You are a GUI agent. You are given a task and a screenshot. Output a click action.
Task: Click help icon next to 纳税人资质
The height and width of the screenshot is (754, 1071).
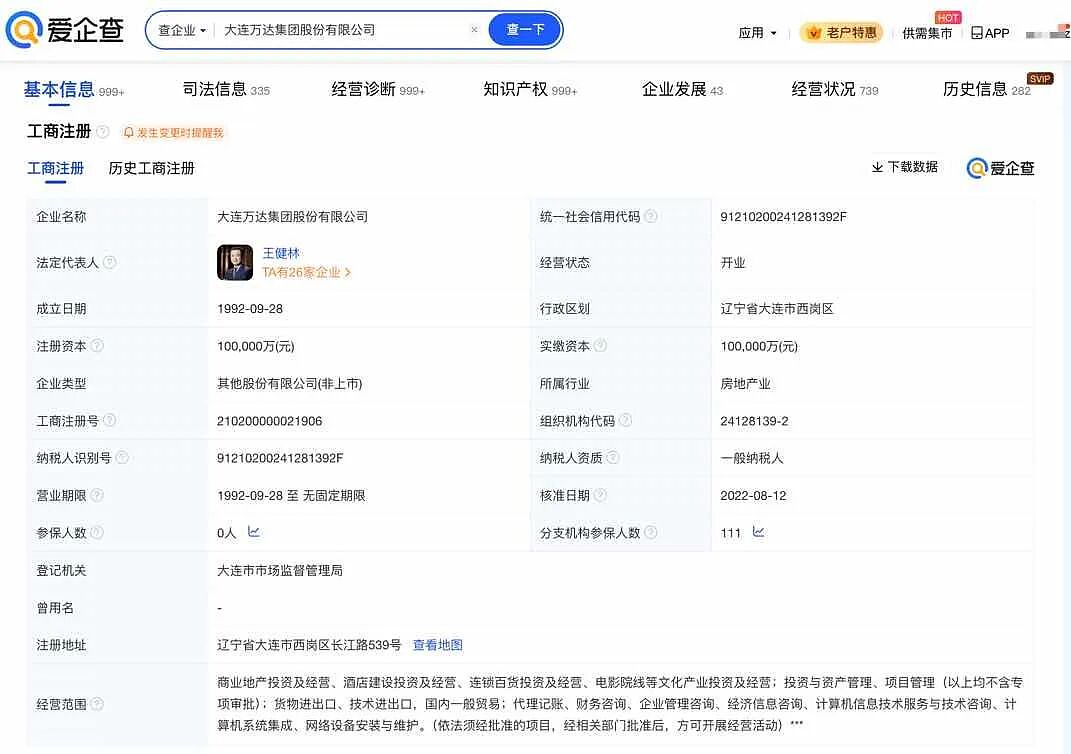click(x=613, y=458)
